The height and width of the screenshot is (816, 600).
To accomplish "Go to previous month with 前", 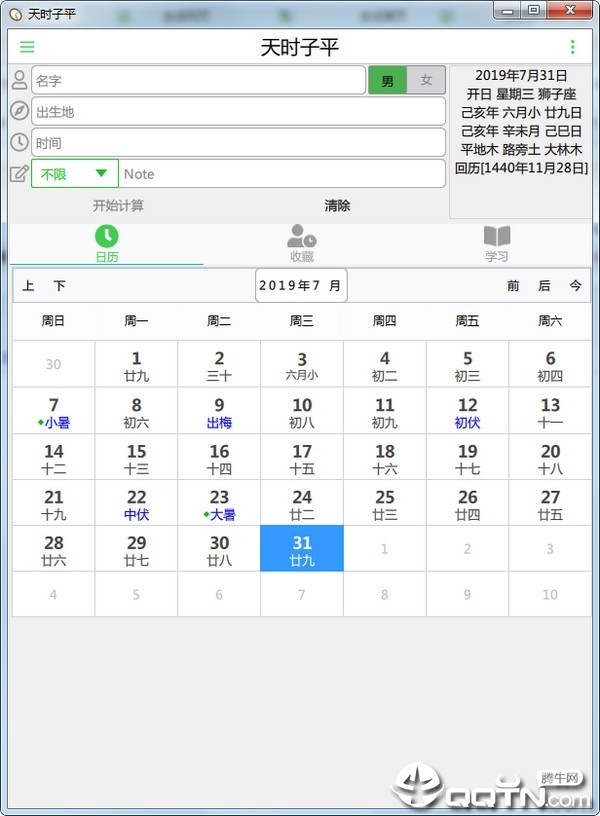I will 513,285.
